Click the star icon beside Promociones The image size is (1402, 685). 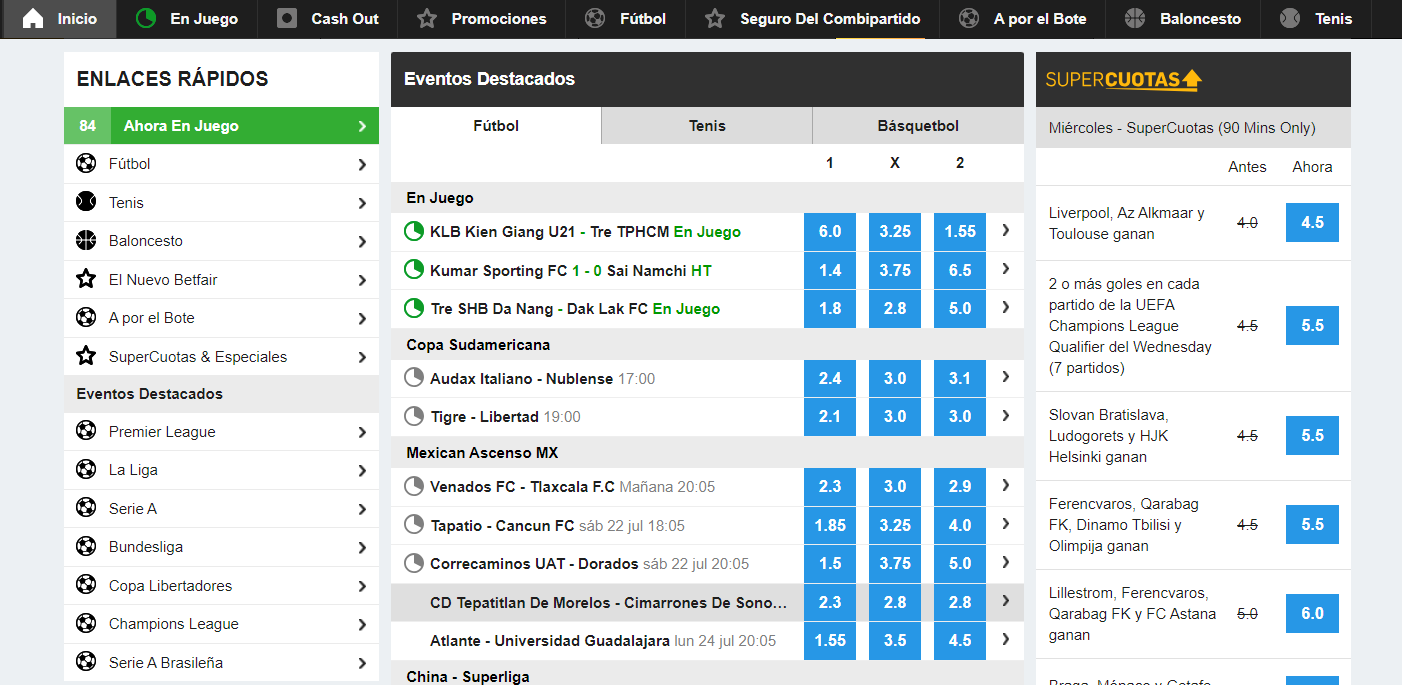click(x=427, y=18)
